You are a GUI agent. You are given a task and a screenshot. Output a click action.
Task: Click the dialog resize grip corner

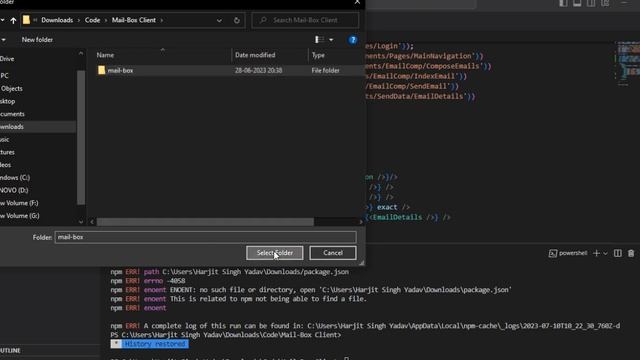[x=361, y=263]
